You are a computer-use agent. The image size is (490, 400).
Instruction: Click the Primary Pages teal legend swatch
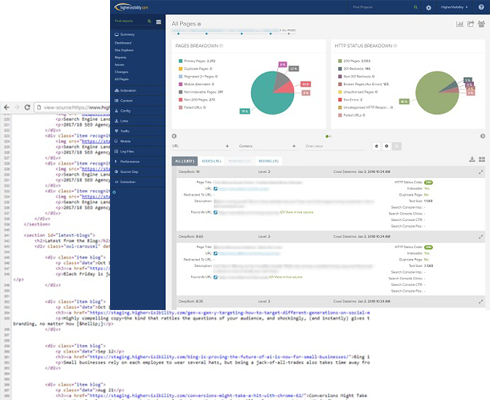(x=180, y=61)
